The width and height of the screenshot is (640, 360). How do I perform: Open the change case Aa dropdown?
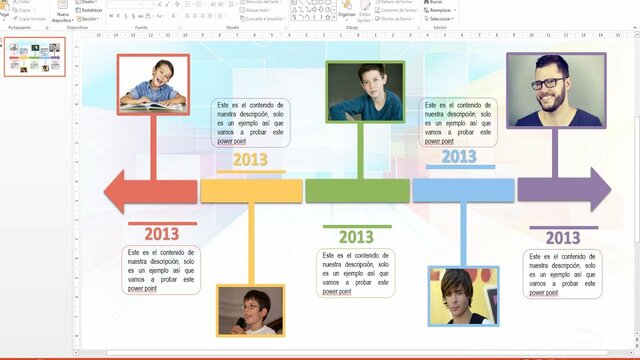click(160, 16)
